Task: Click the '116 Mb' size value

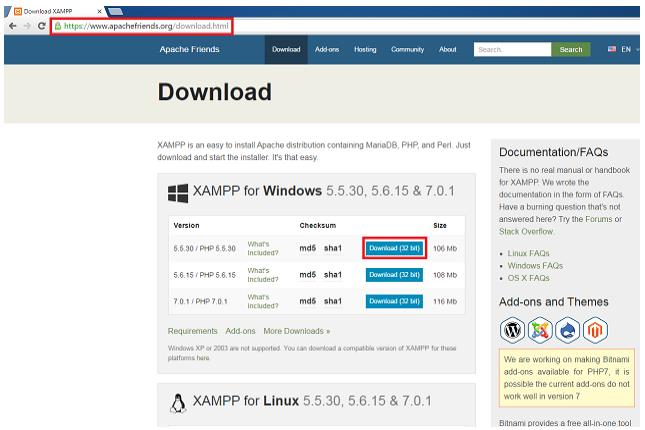Action: coord(445,301)
